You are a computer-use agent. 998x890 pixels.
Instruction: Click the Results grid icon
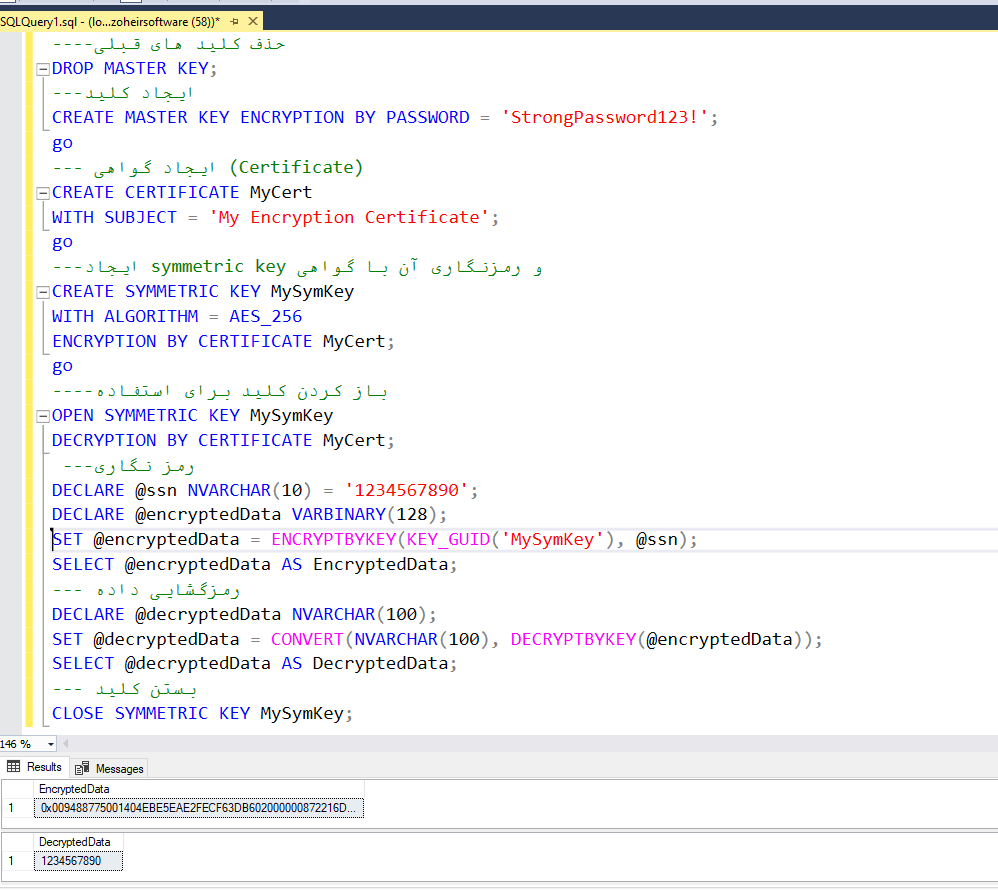tap(13, 767)
